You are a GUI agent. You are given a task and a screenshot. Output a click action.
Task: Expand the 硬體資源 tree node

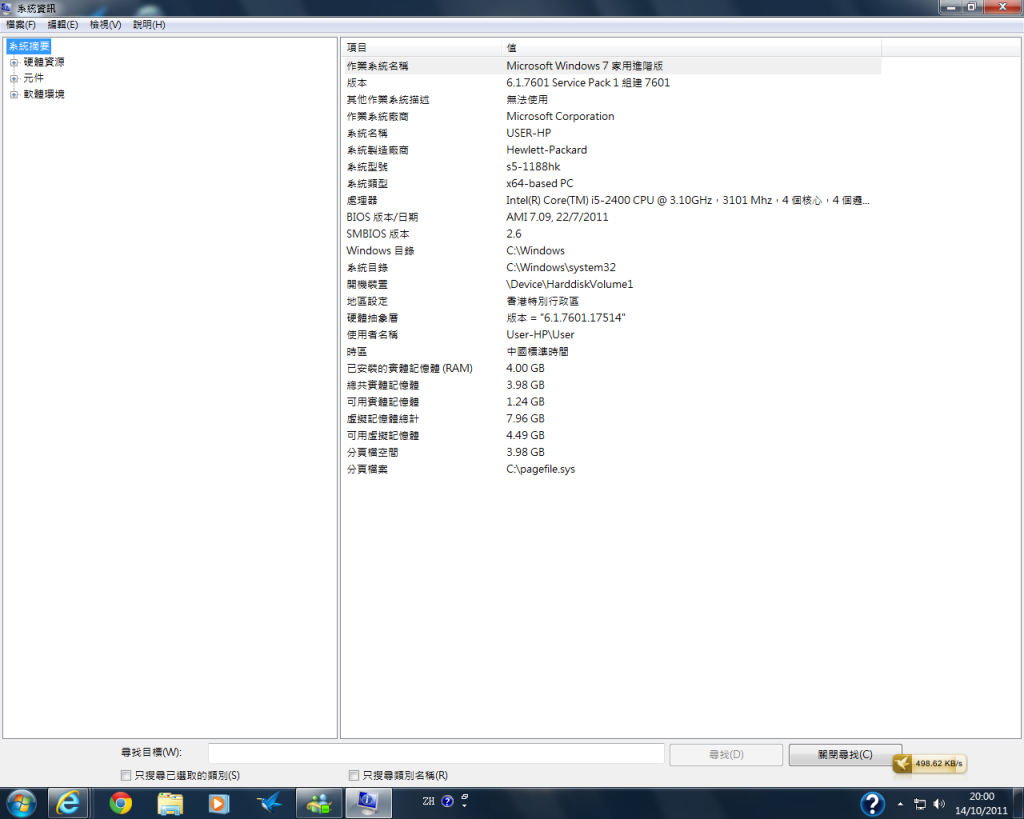pyautogui.click(x=14, y=62)
